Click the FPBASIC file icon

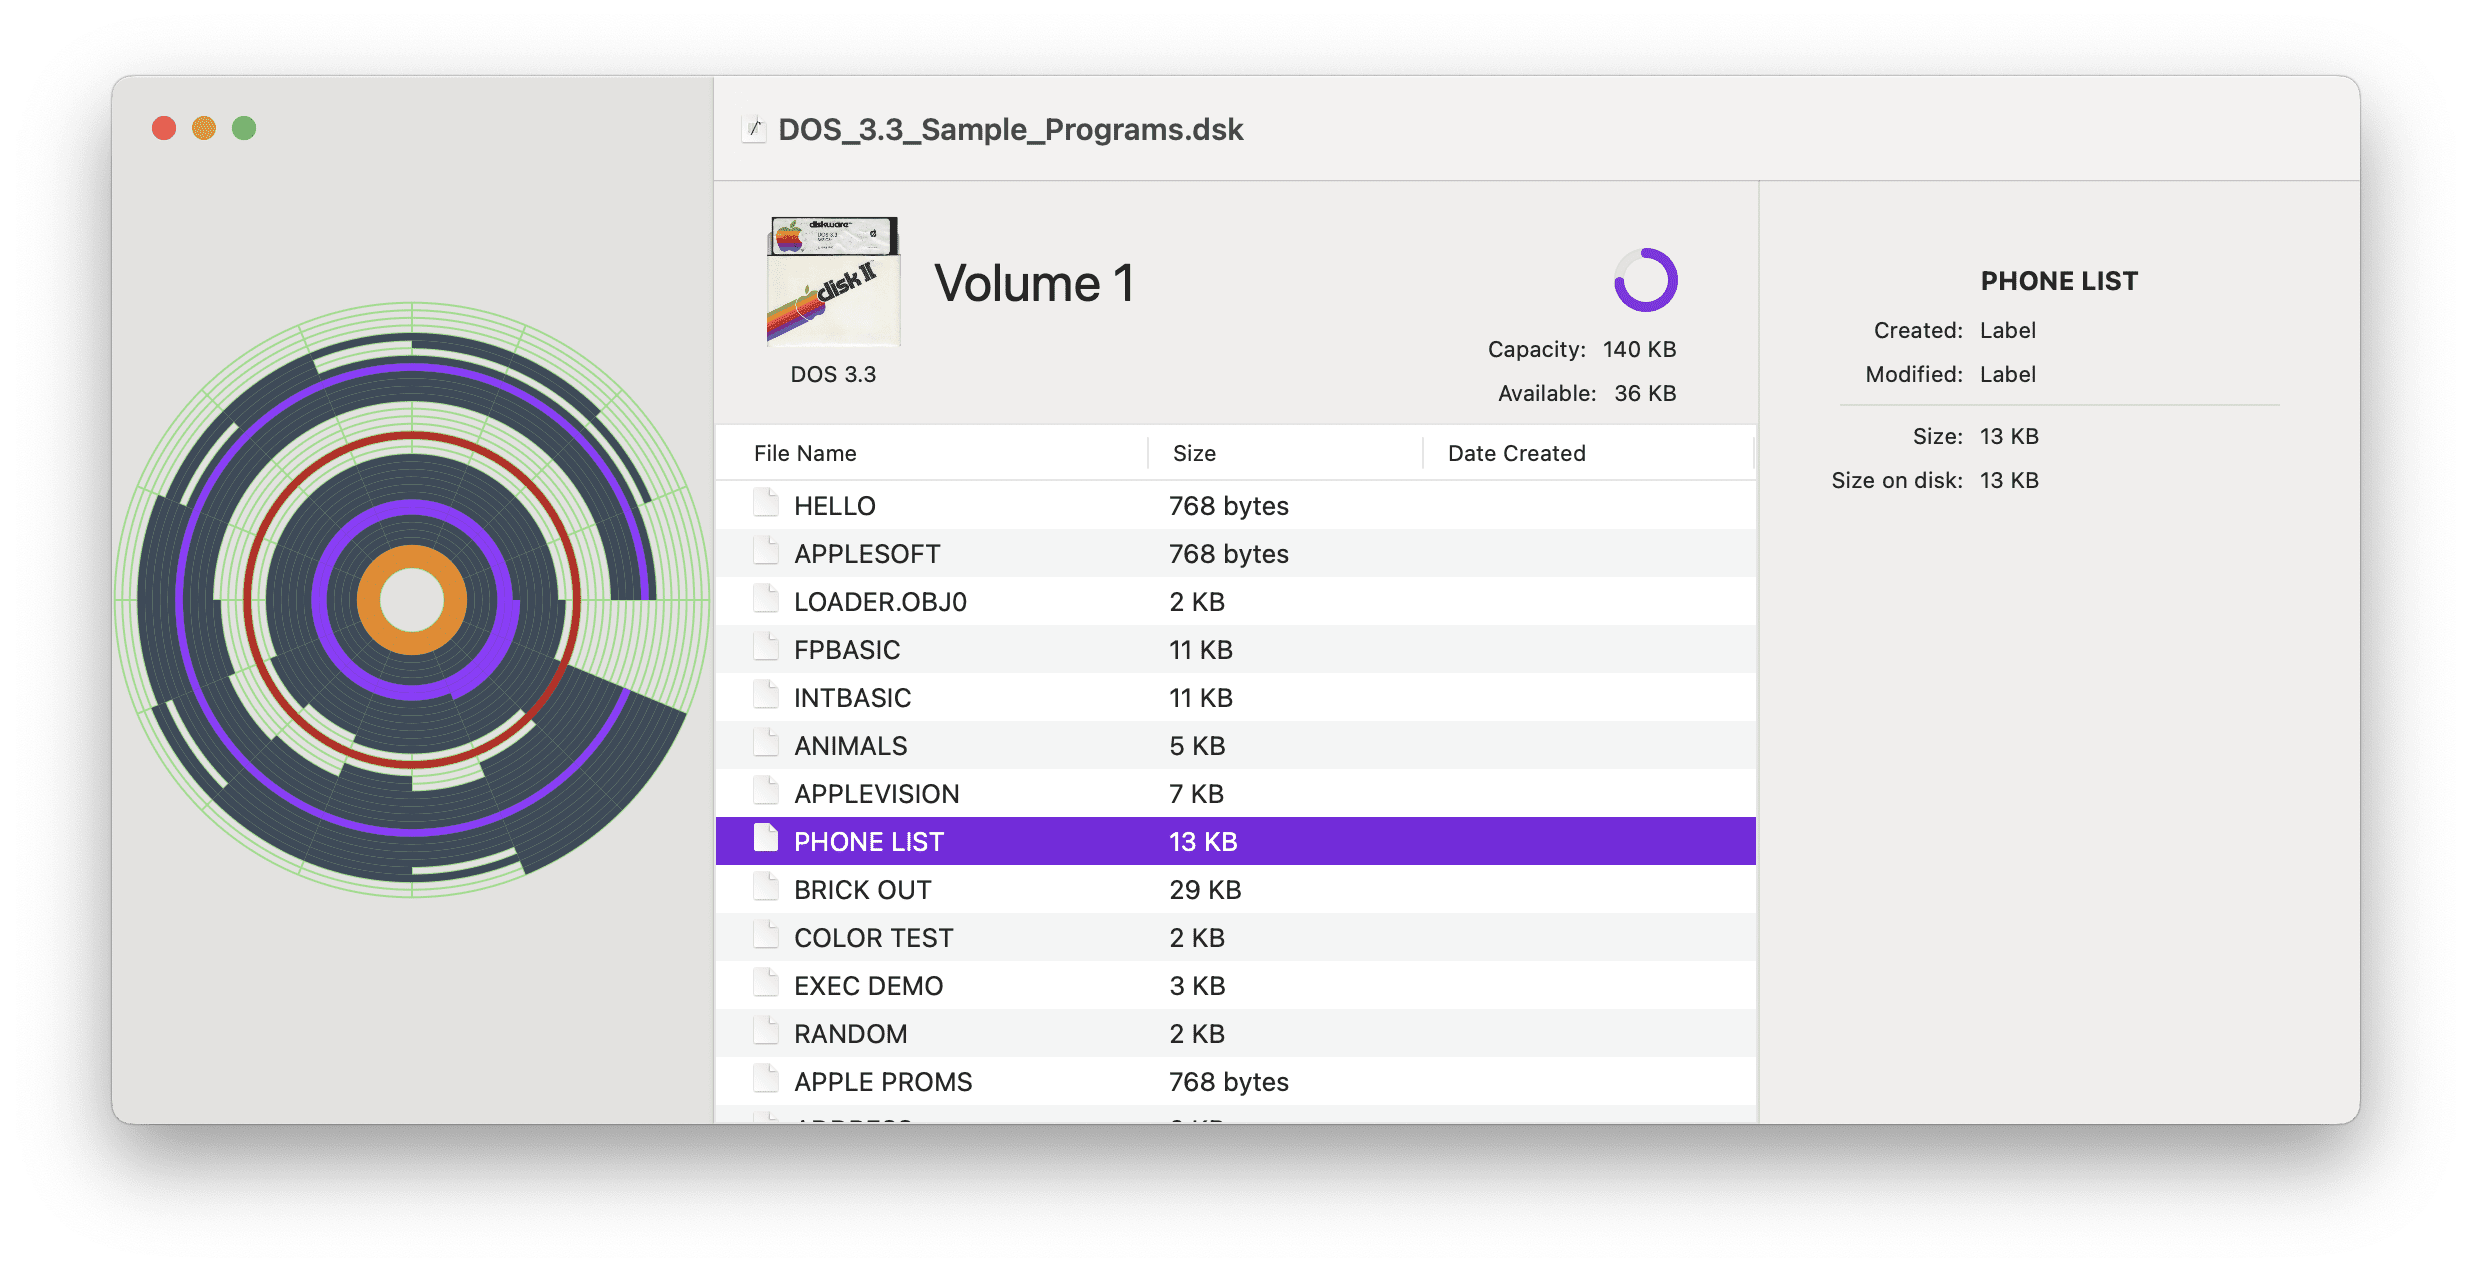(766, 647)
